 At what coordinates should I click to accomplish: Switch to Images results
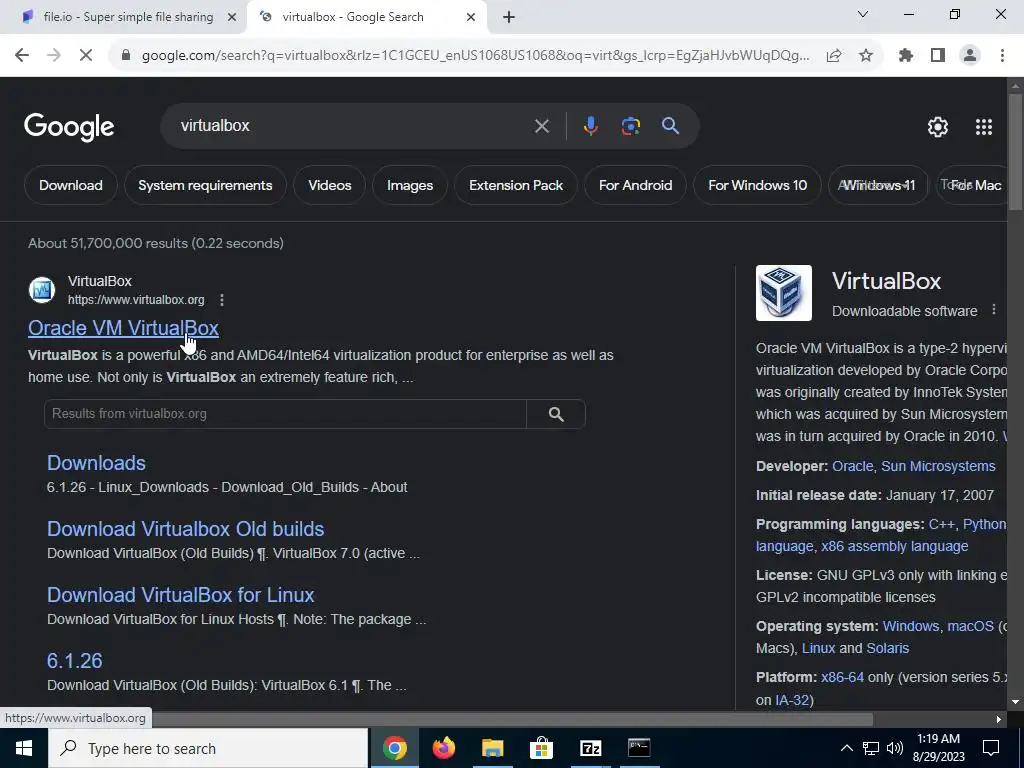409,185
